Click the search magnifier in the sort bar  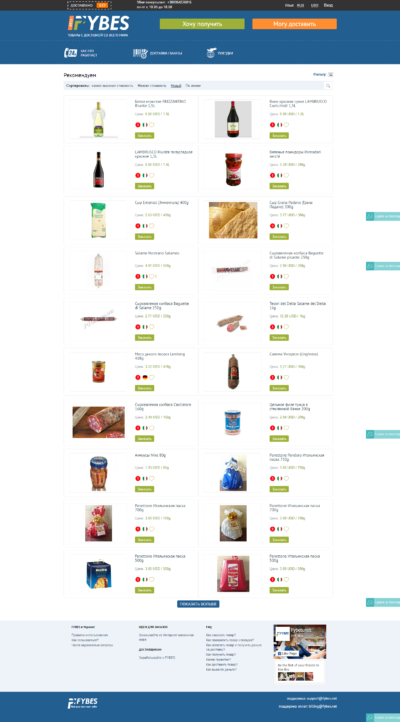[328, 86]
